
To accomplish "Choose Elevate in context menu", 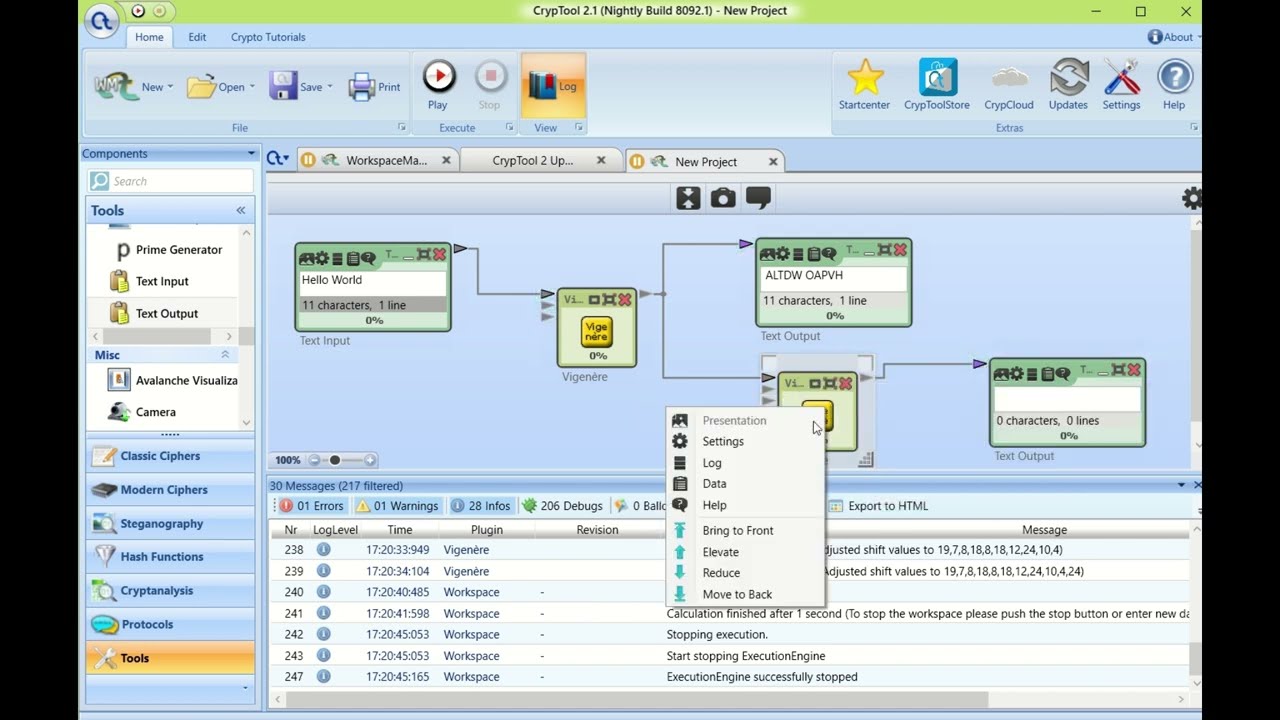I will point(745,552).
